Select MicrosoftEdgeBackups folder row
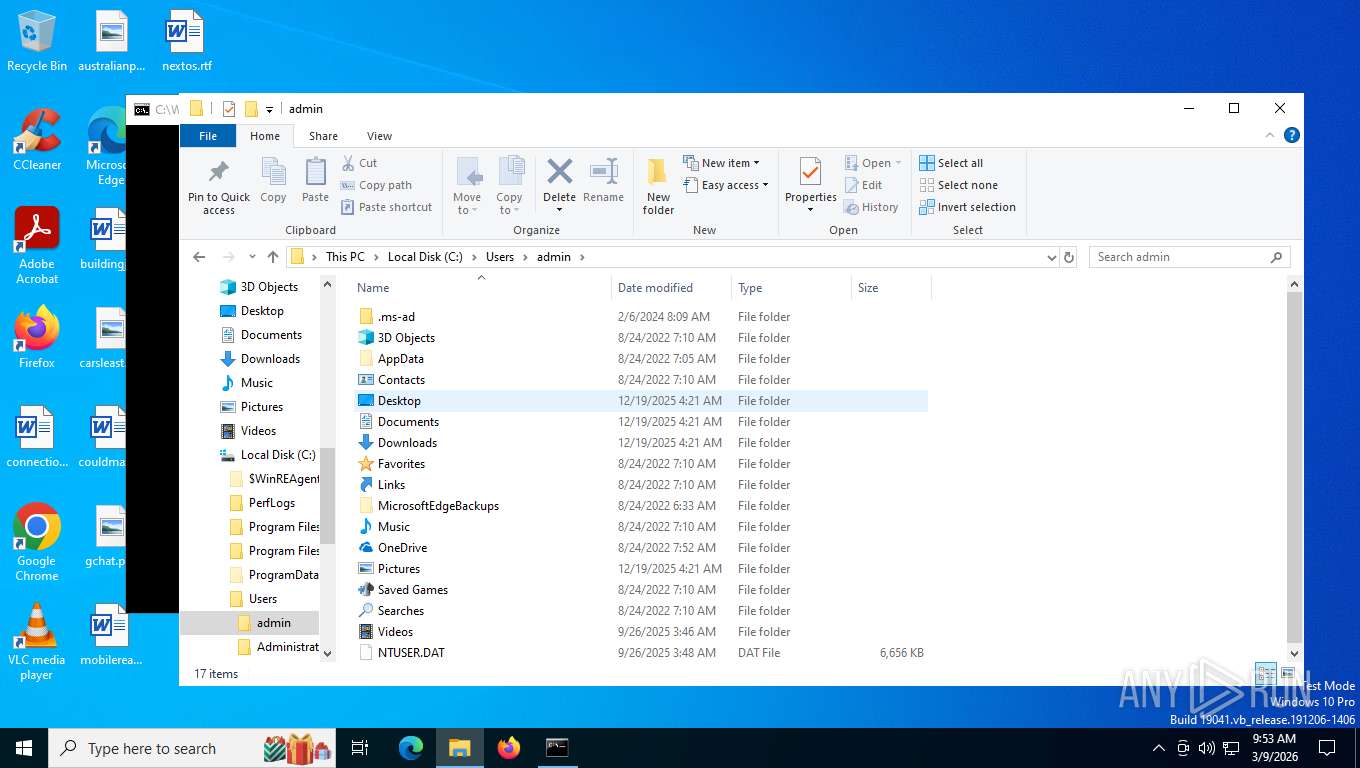This screenshot has width=1360, height=768. point(642,506)
